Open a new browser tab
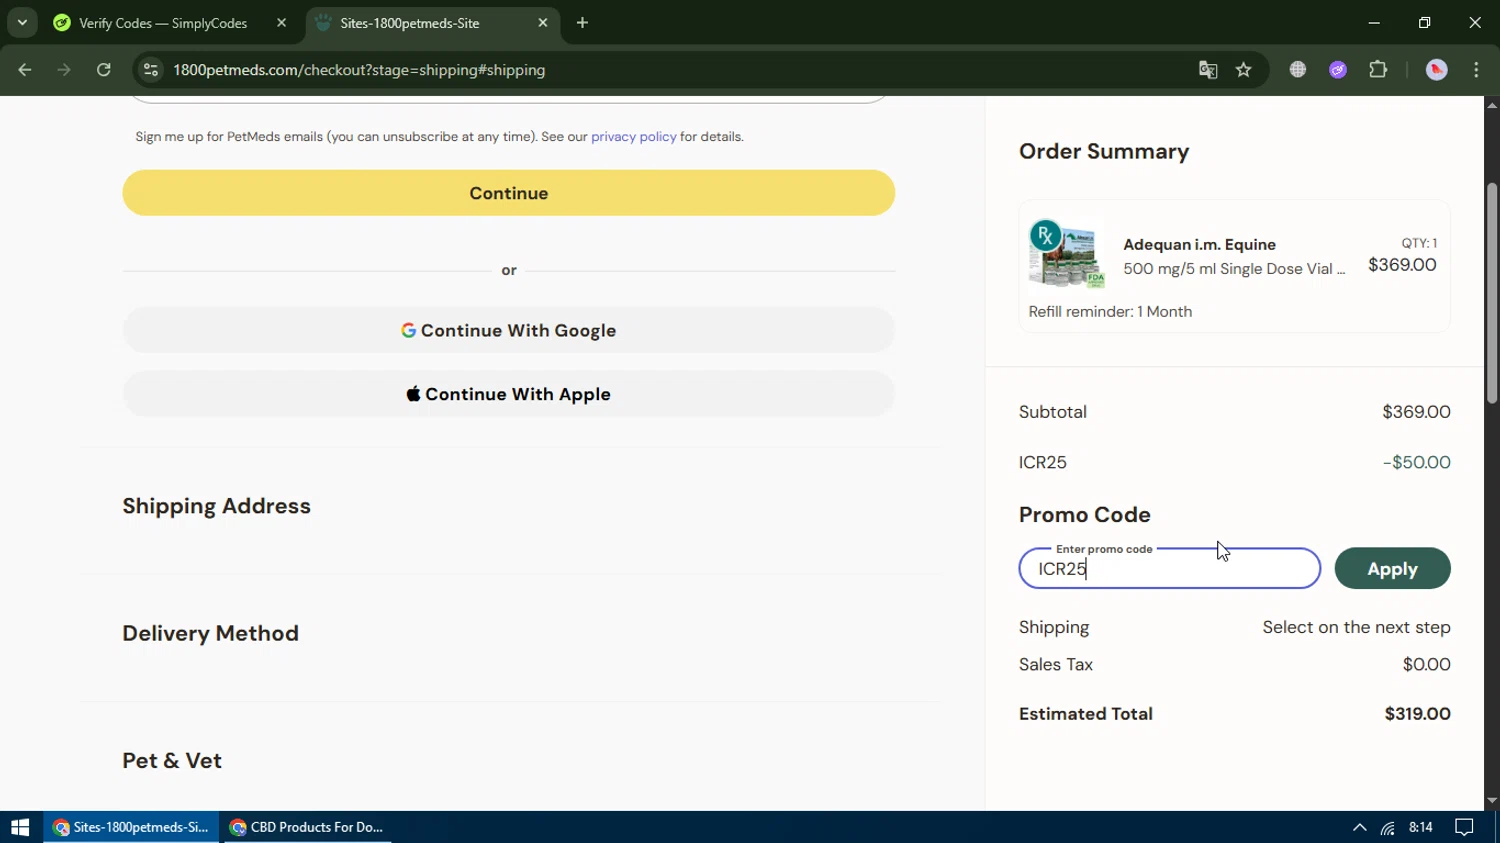The image size is (1500, 843). coord(583,23)
